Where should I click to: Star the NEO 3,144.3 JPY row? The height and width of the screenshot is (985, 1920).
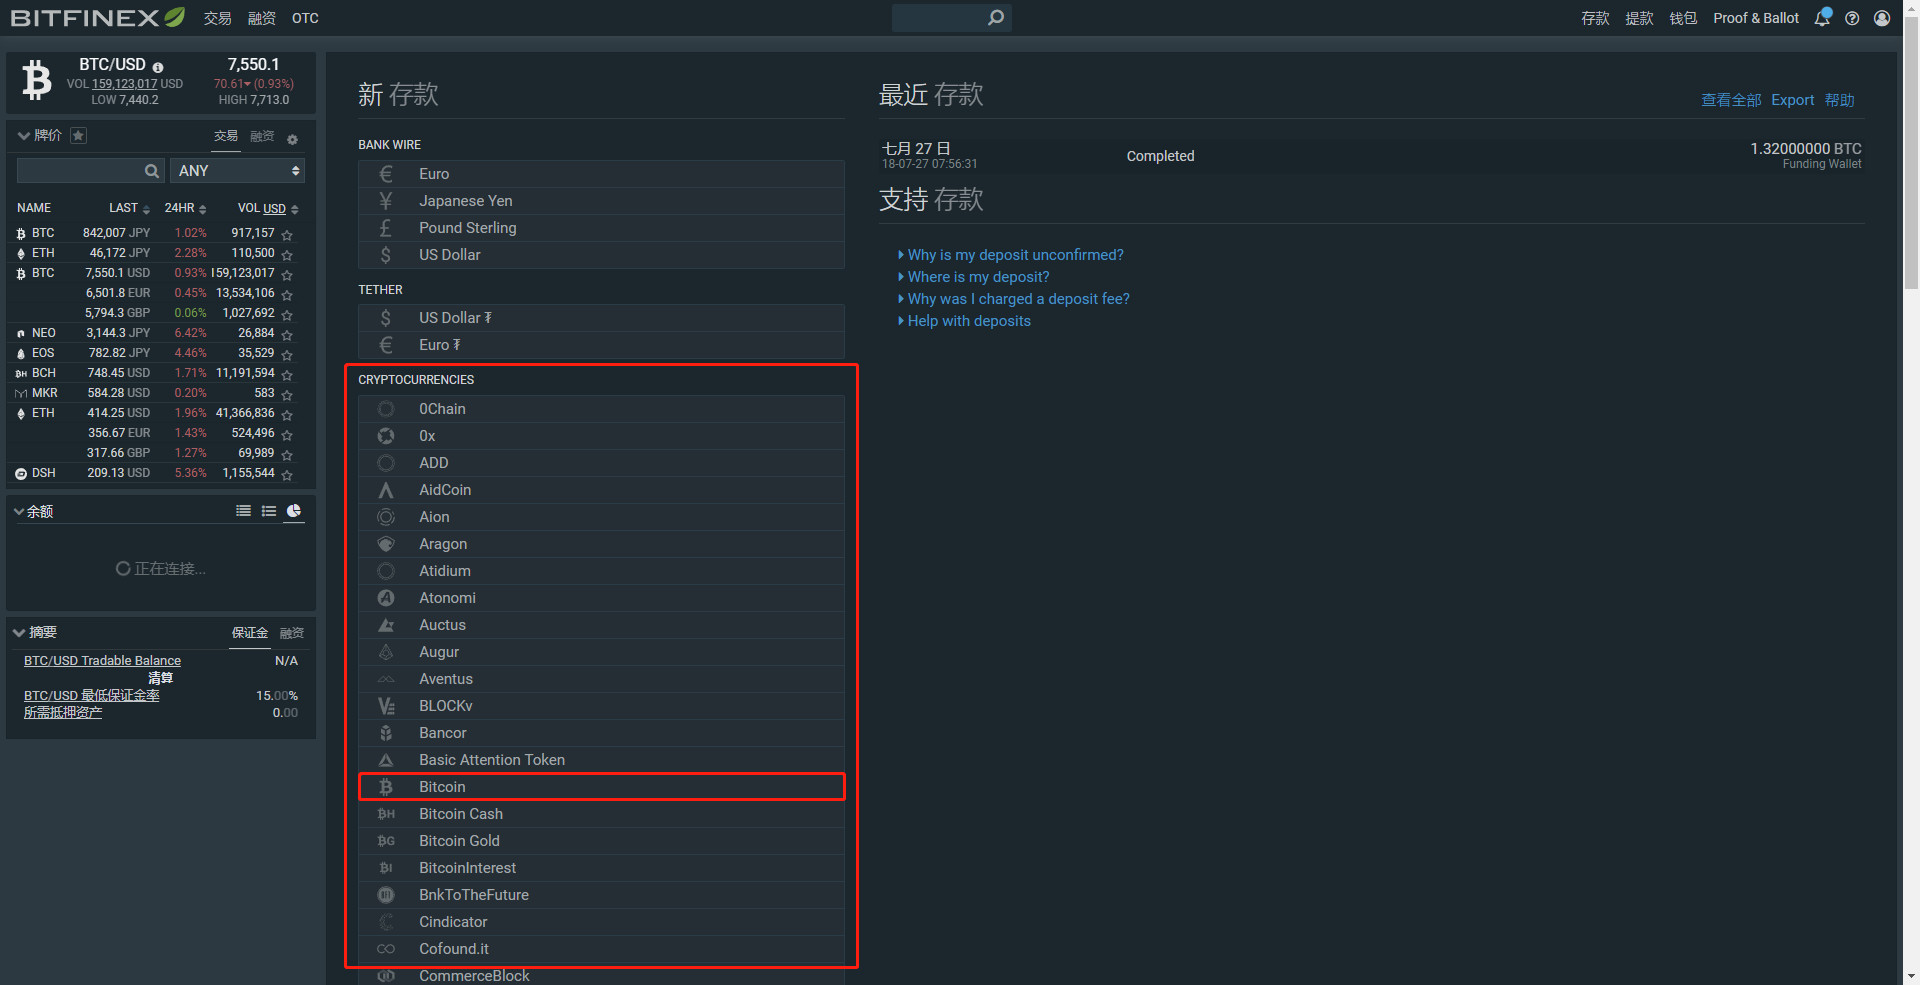287,335
